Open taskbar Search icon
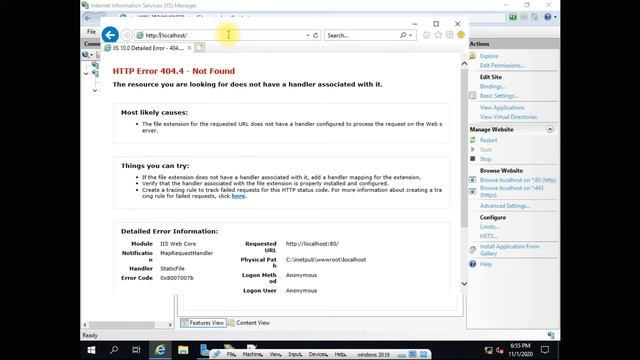This screenshot has height=360, width=640. [114, 350]
